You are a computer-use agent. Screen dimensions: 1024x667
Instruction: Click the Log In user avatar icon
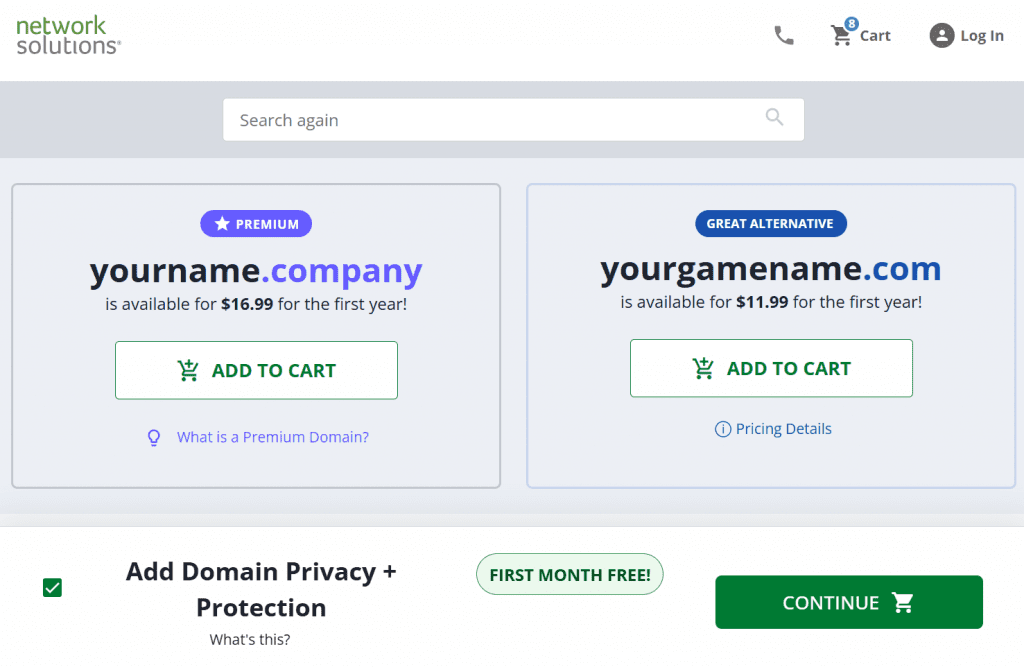tap(942, 35)
